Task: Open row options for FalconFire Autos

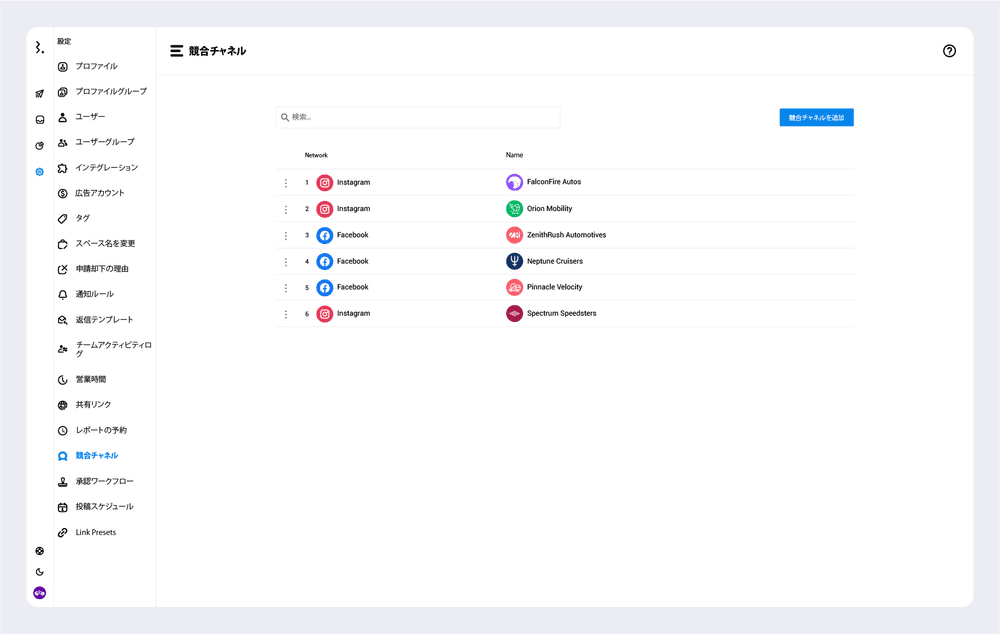Action: click(286, 183)
